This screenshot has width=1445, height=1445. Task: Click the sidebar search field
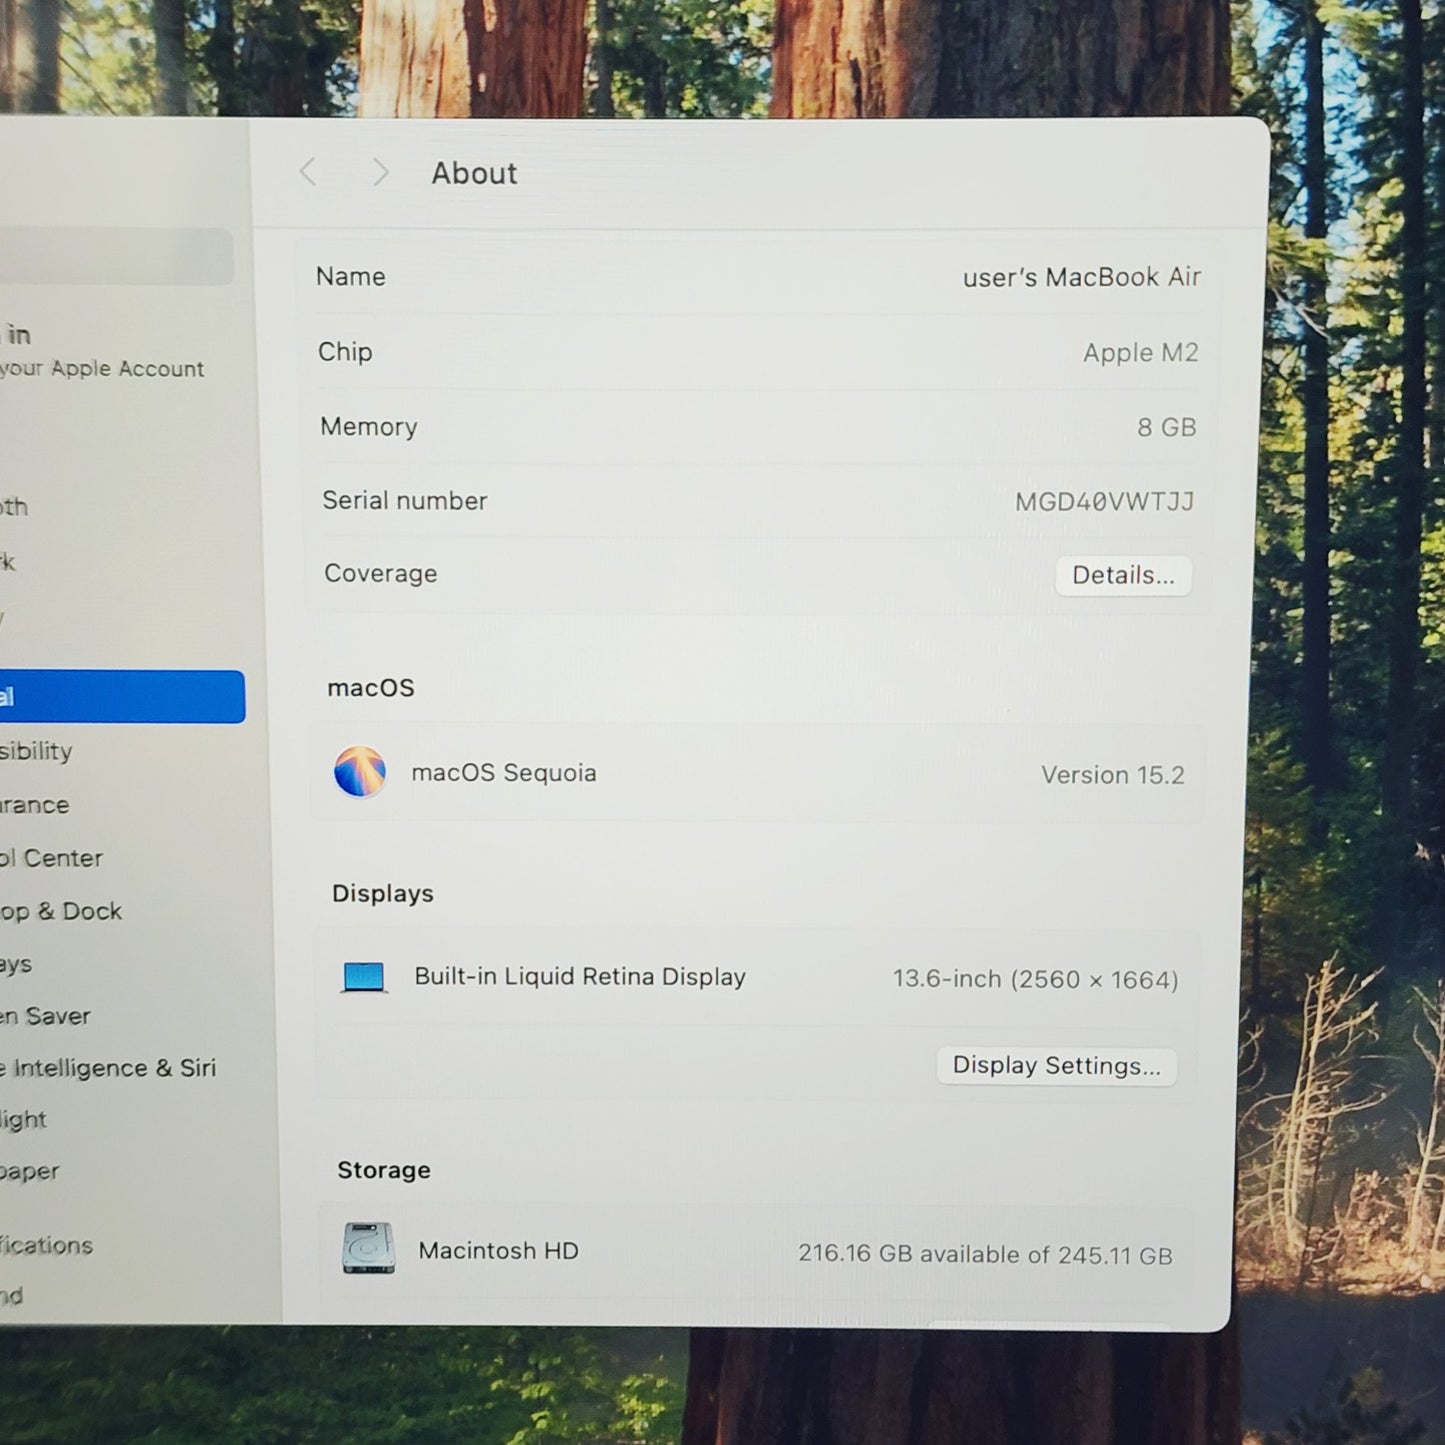coord(115,255)
